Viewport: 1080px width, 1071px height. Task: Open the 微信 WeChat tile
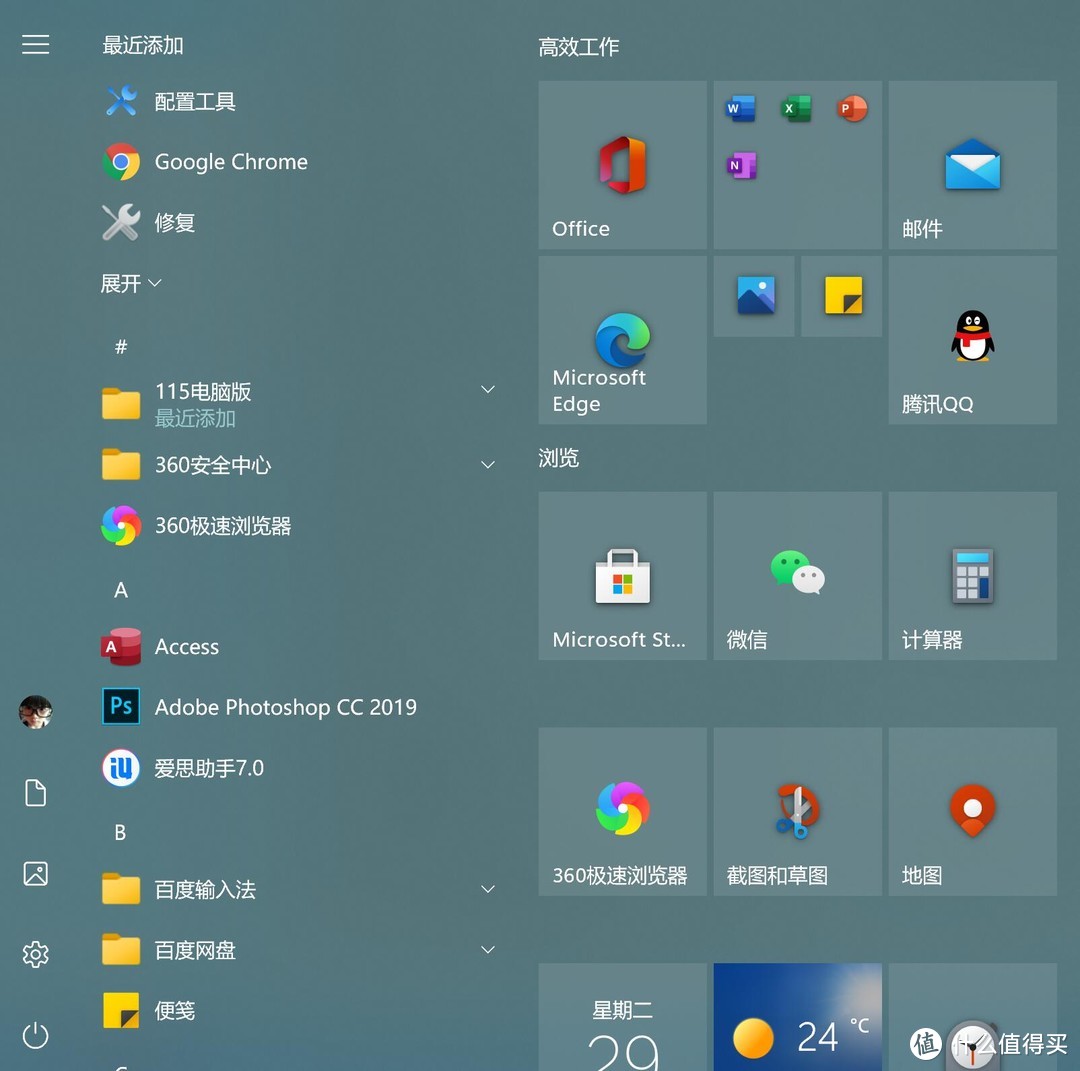(x=798, y=576)
